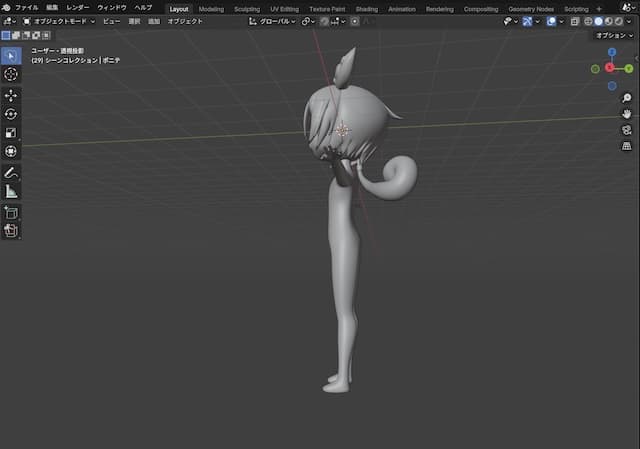The width and height of the screenshot is (640, 449).
Task: Toggle X-ray display in header
Action: [575, 21]
